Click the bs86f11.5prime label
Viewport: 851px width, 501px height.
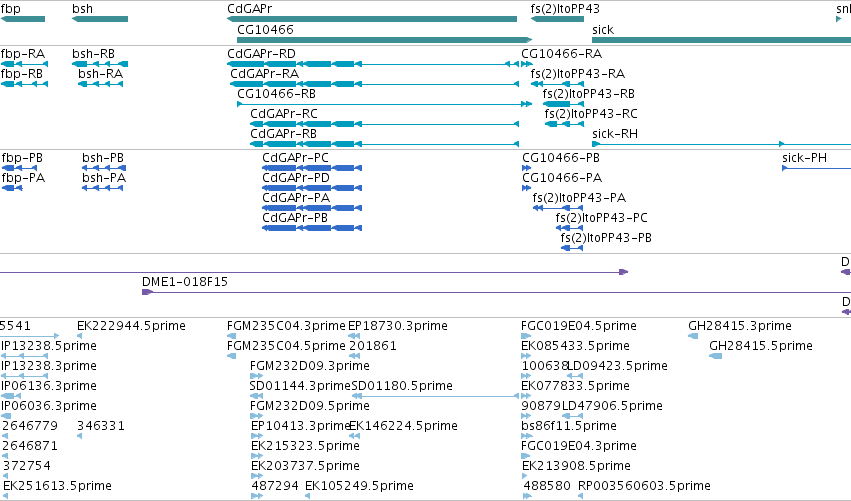click(x=569, y=426)
